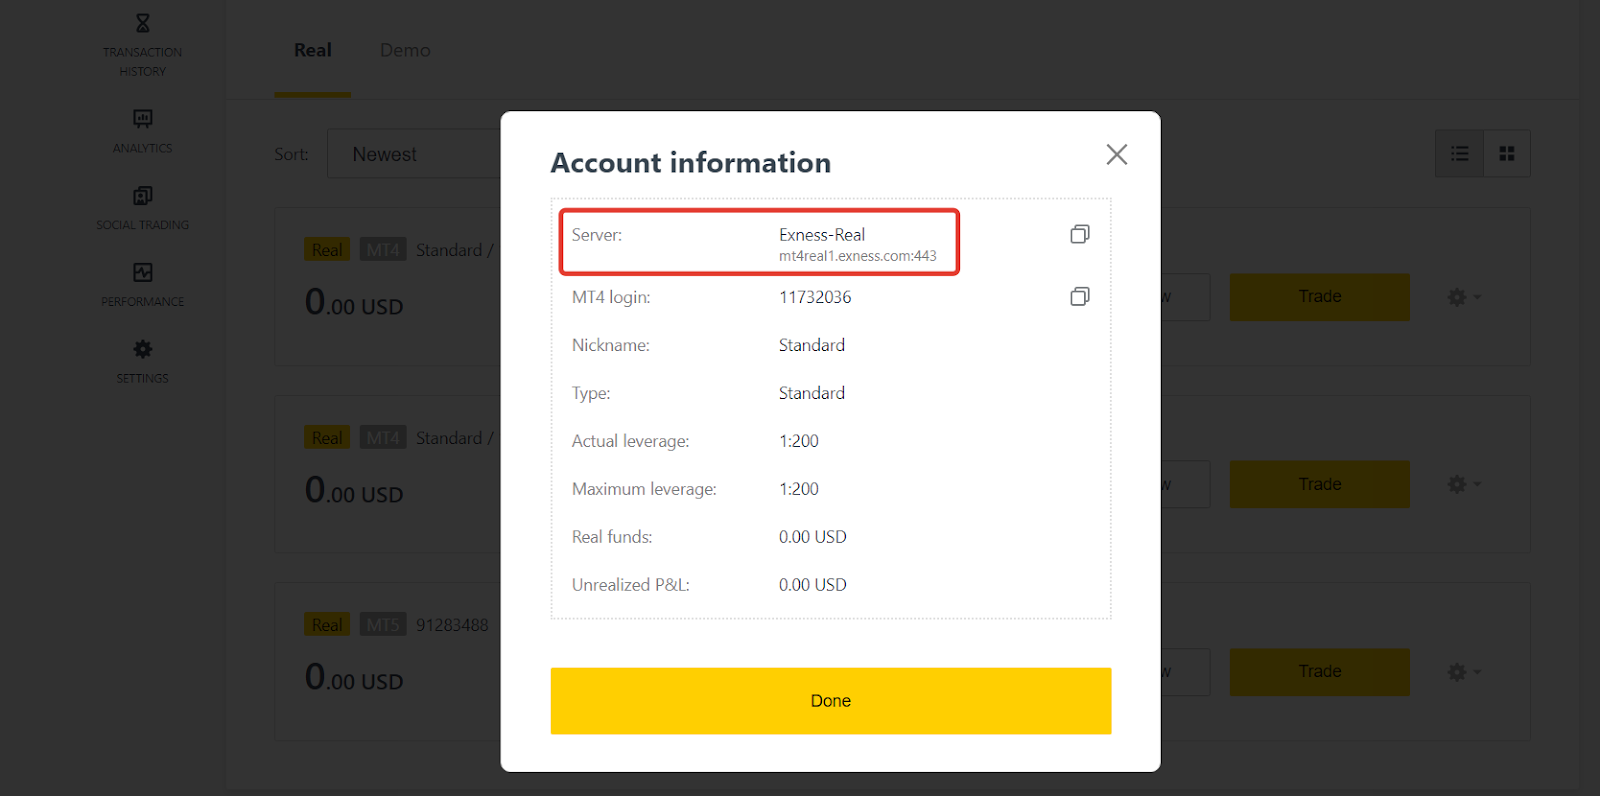Viewport: 1600px width, 796px height.
Task: Open Transaction History in sidebar
Action: pos(143,45)
